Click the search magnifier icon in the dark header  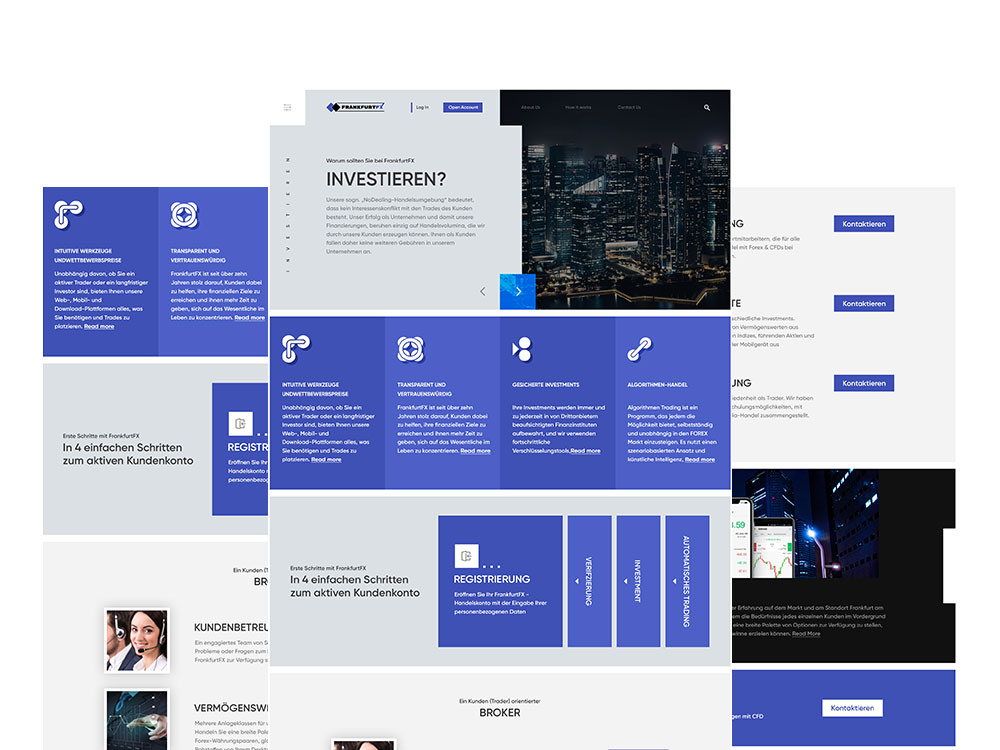point(707,107)
